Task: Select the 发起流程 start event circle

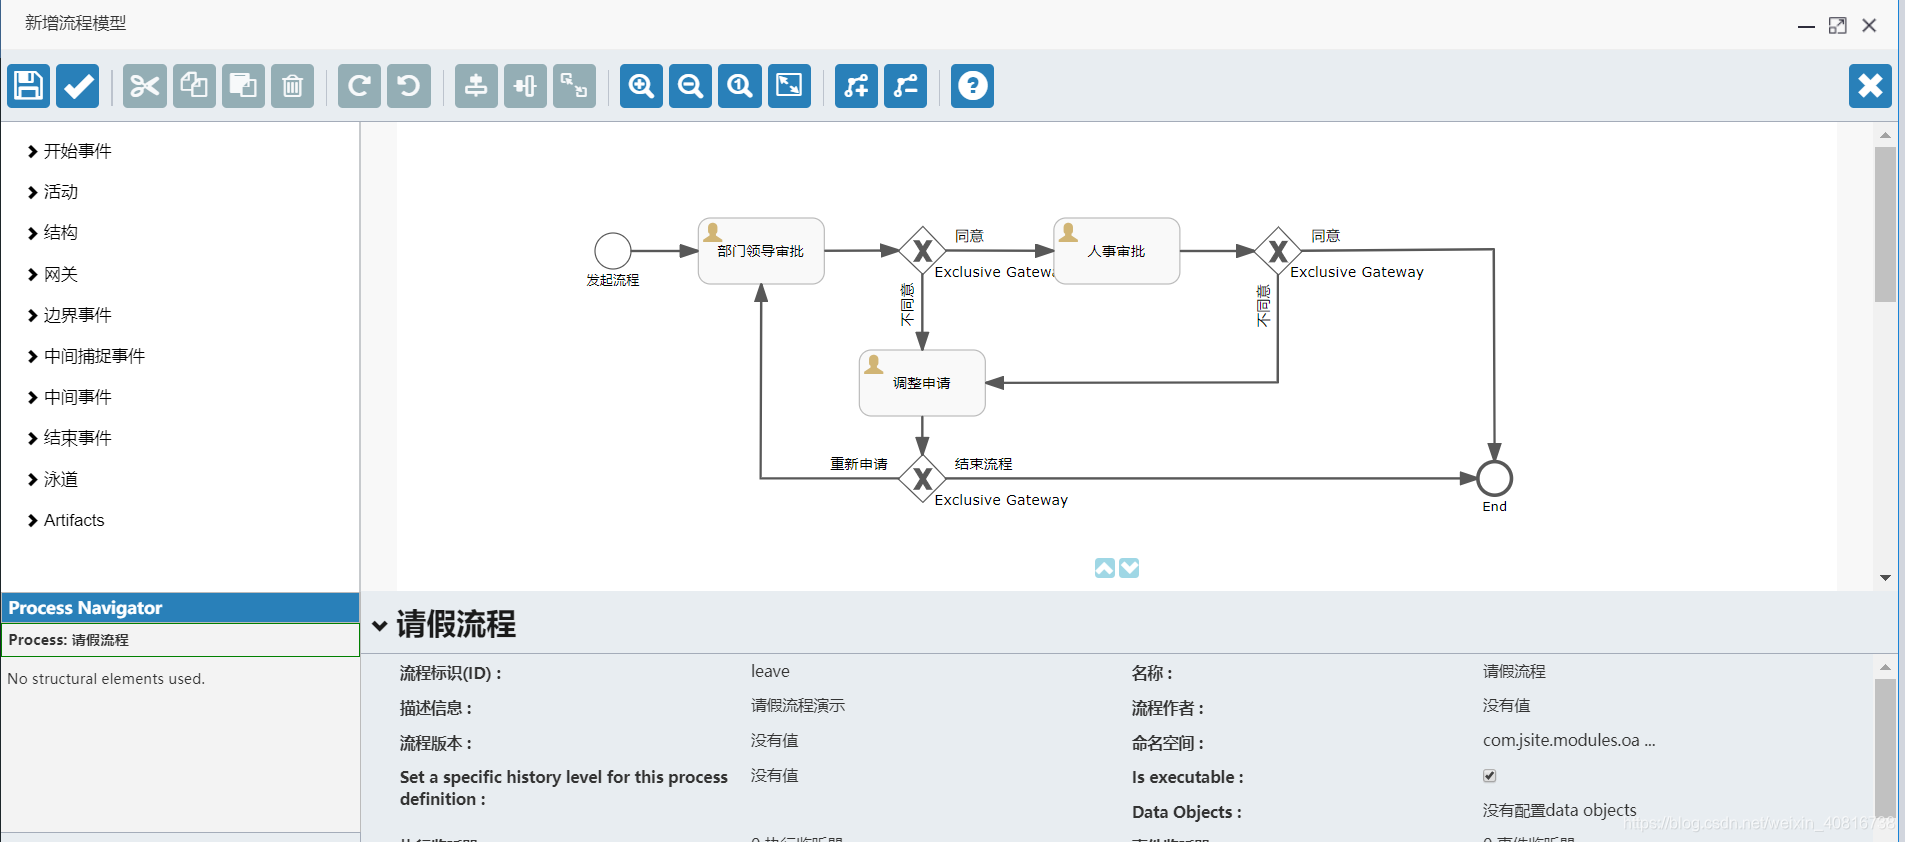Action: (613, 251)
